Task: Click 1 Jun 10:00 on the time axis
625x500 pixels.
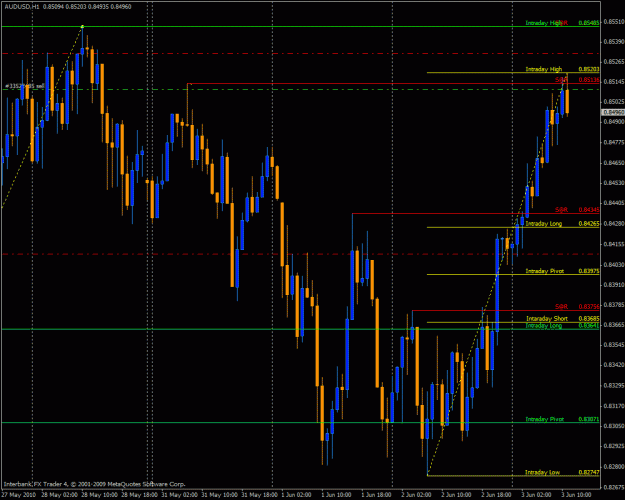Action: pyautogui.click(x=336, y=495)
